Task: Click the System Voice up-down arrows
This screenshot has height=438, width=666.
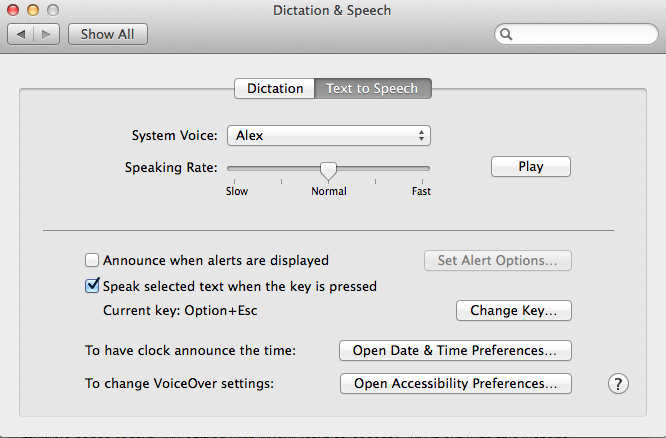Action: (x=421, y=136)
